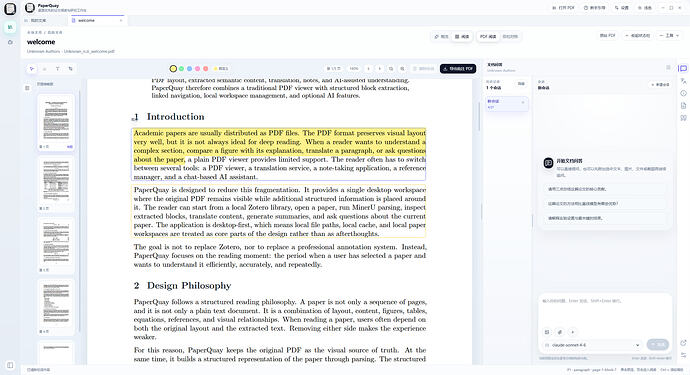Click the translate-selection tool after the T icon

click(70, 69)
